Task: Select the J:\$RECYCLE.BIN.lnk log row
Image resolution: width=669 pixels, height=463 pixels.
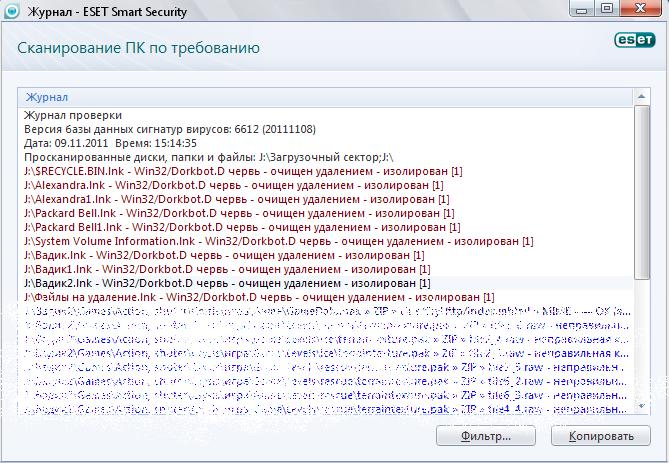Action: coord(326,171)
